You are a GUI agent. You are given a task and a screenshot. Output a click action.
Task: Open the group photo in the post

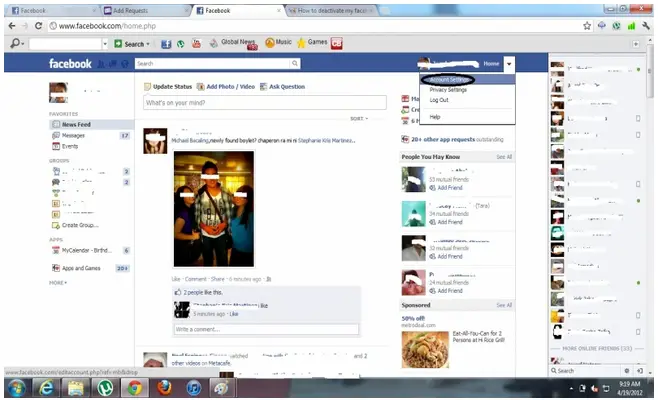click(x=214, y=209)
